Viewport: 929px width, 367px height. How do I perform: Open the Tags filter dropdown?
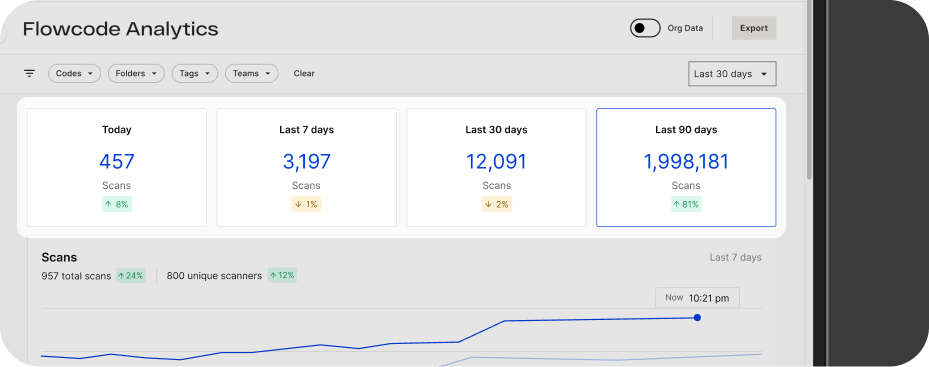[x=195, y=74]
